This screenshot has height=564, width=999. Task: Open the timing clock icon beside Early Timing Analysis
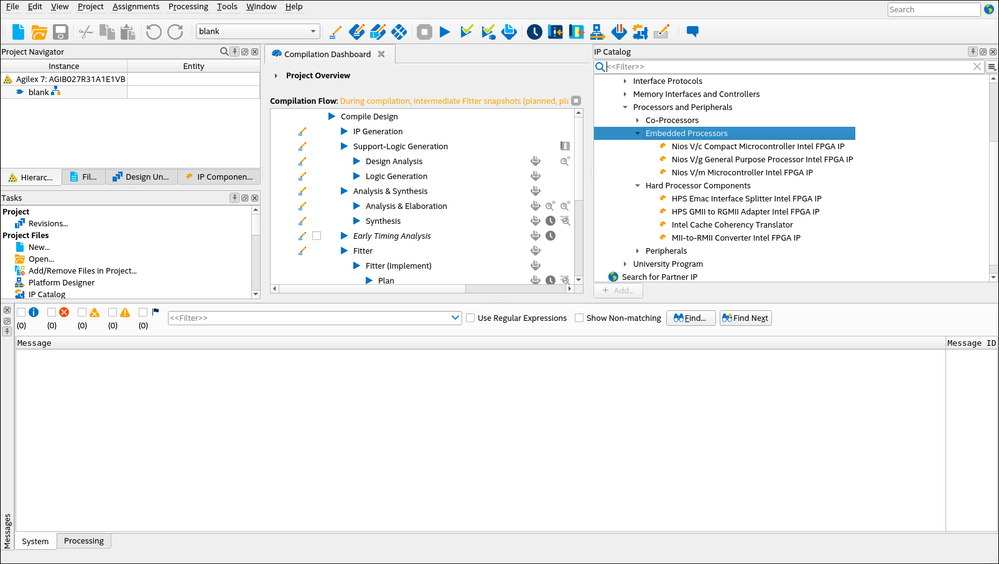550,236
